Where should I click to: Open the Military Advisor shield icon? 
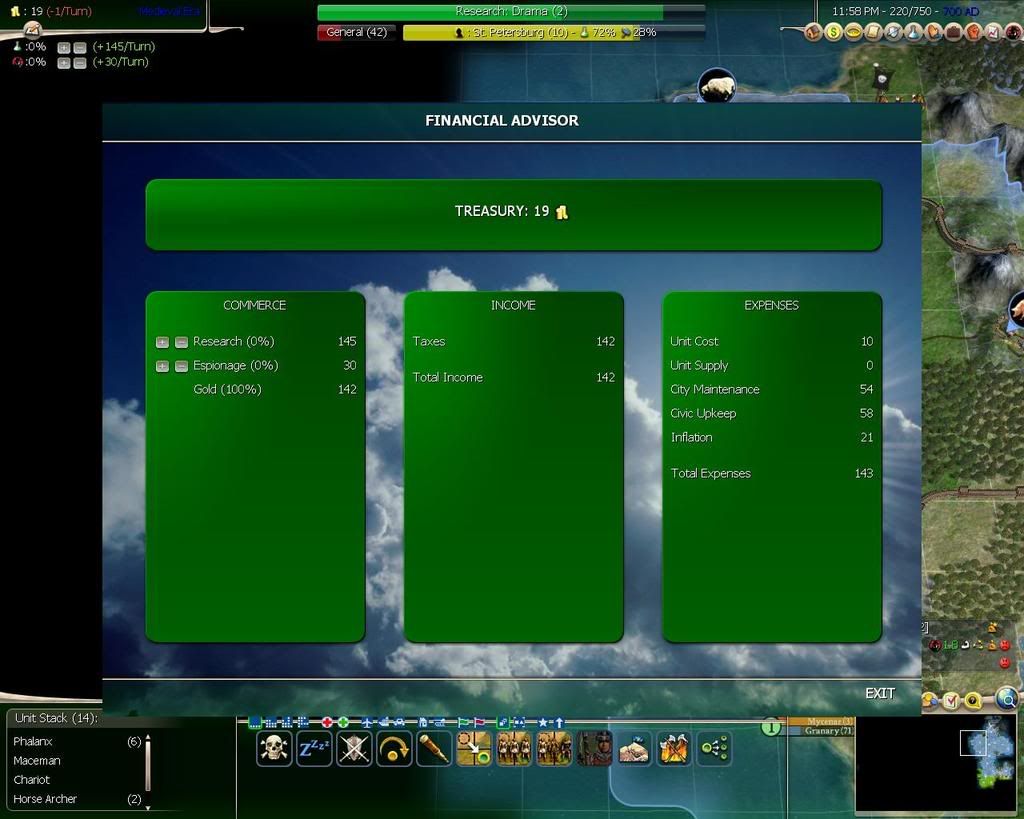895,31
